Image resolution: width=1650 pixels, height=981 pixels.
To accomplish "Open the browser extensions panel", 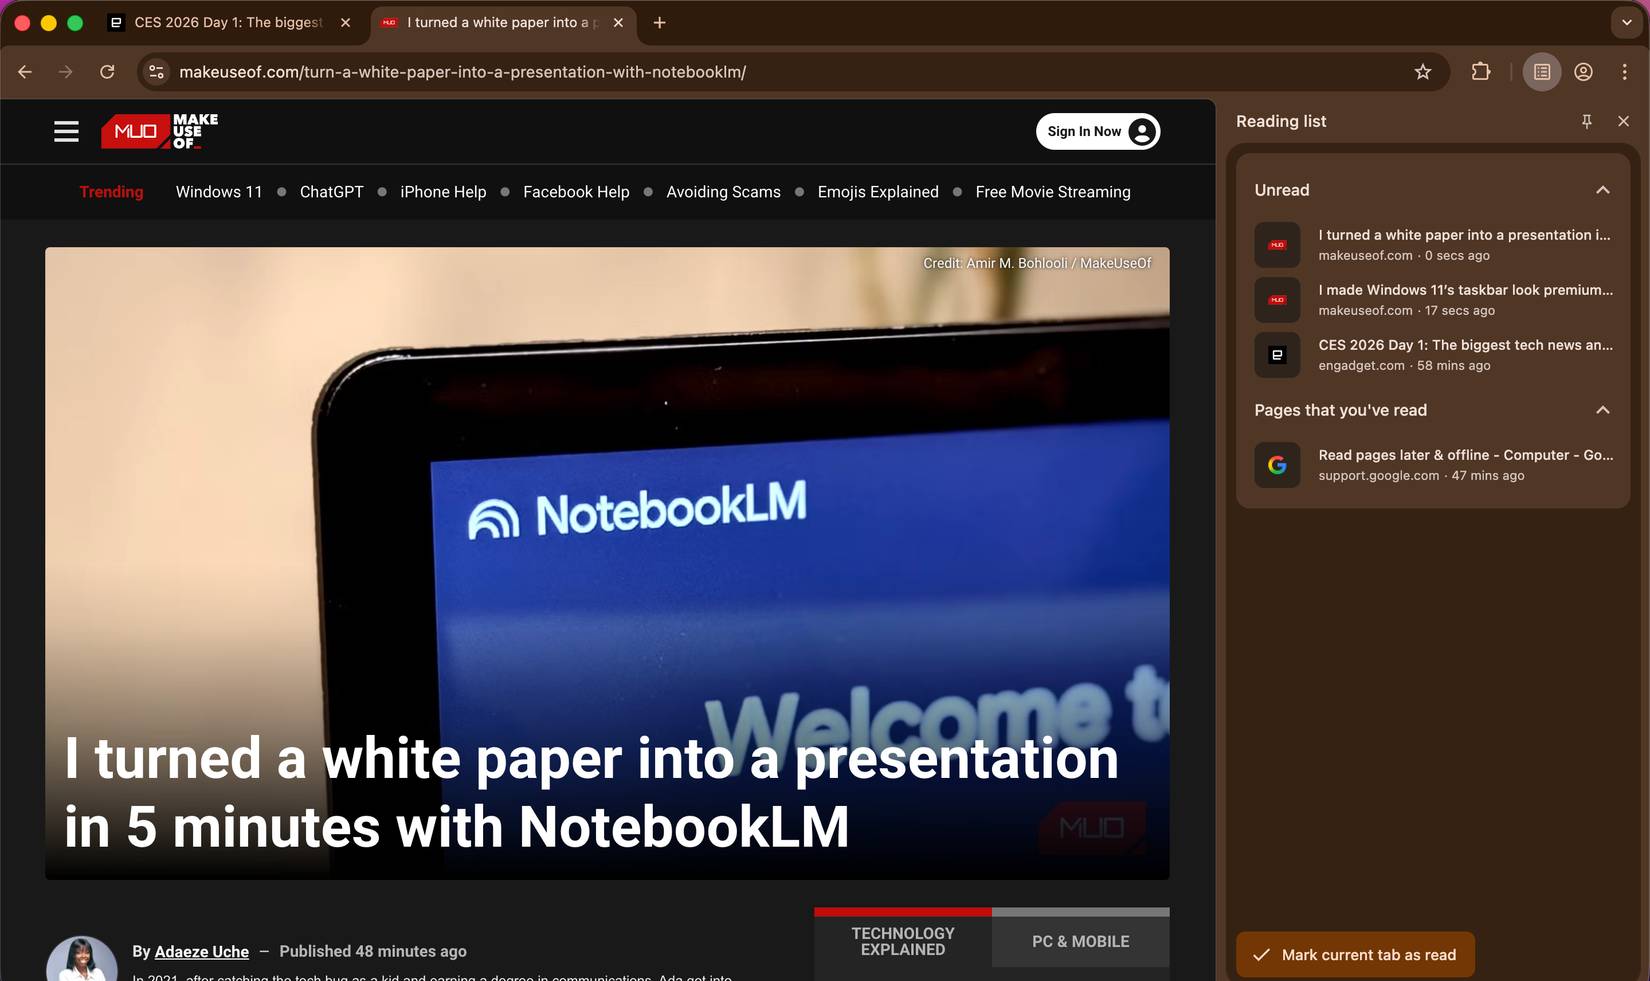I will [x=1481, y=71].
